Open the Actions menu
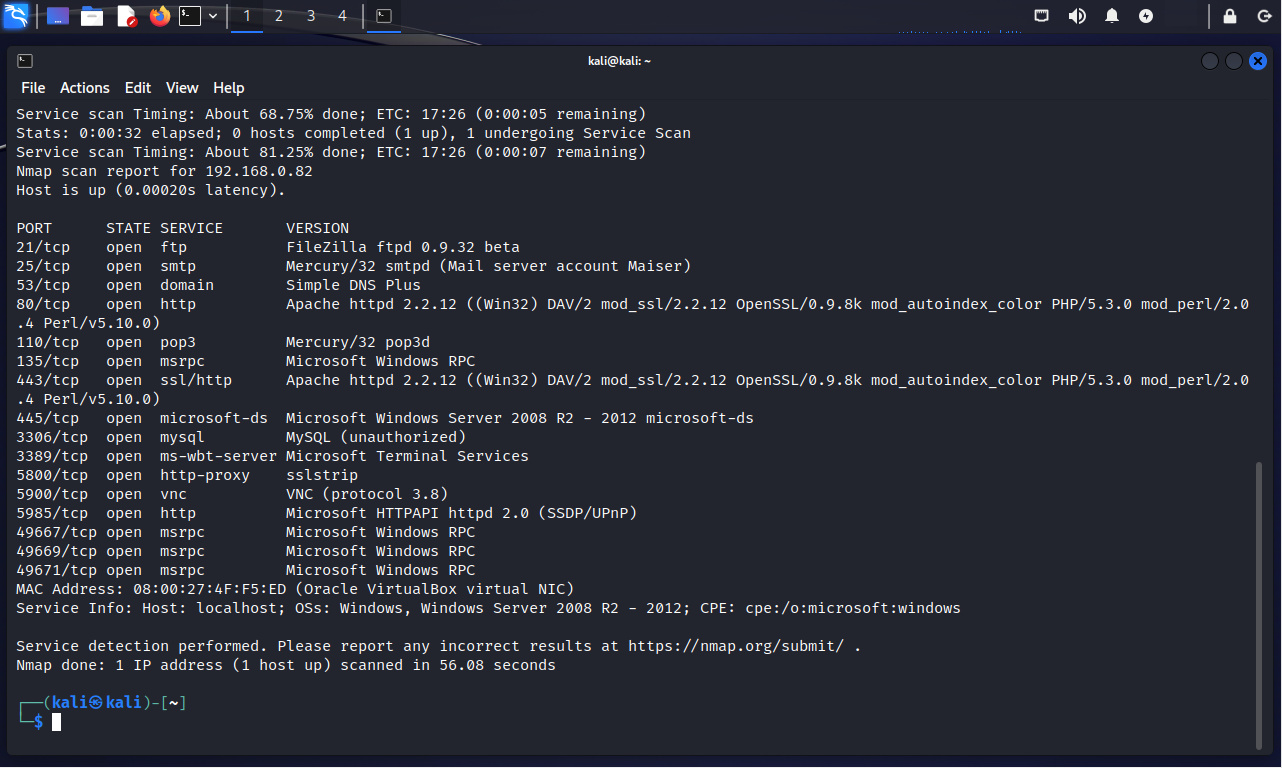Image resolution: width=1282 pixels, height=768 pixels. (x=85, y=88)
